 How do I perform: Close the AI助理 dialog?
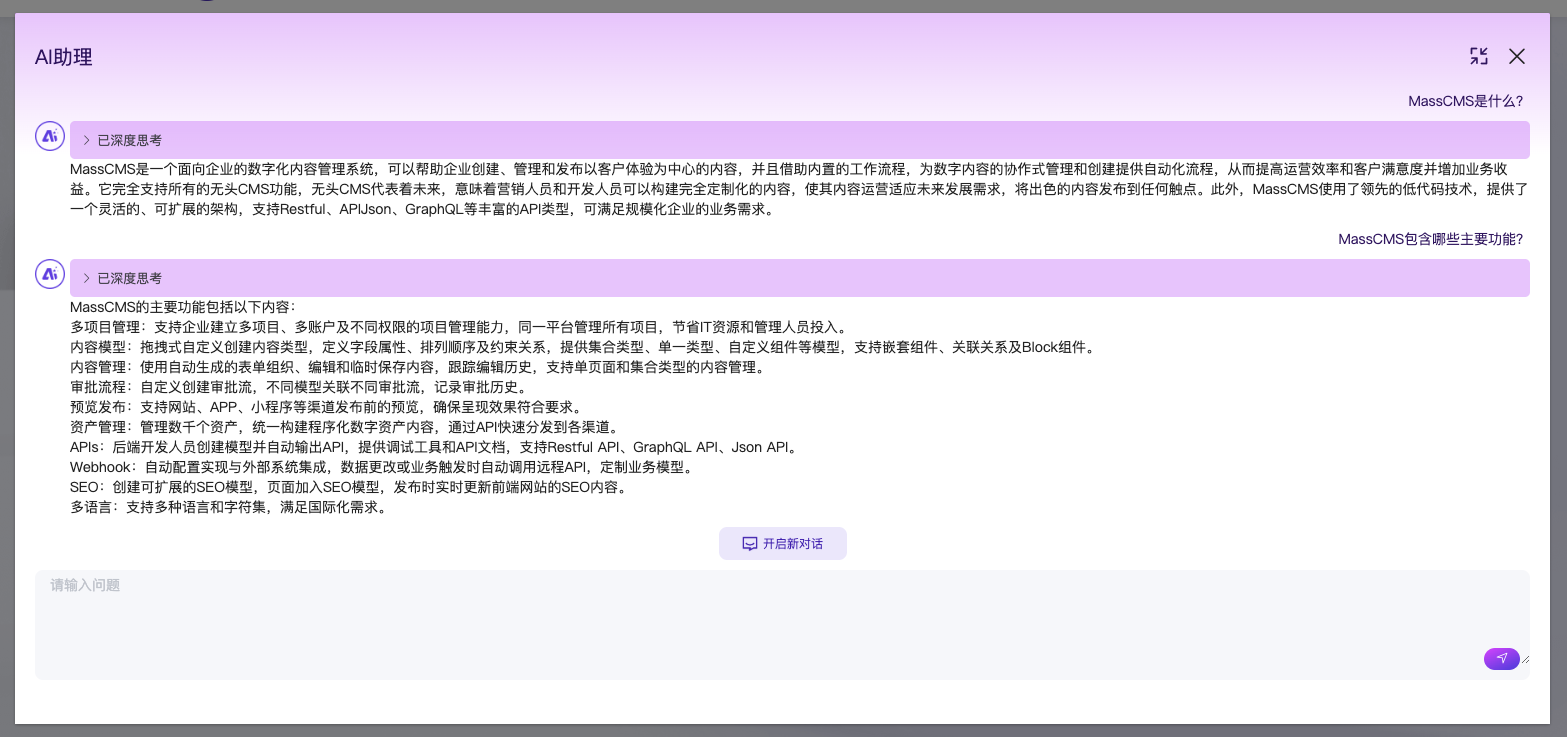(1517, 56)
